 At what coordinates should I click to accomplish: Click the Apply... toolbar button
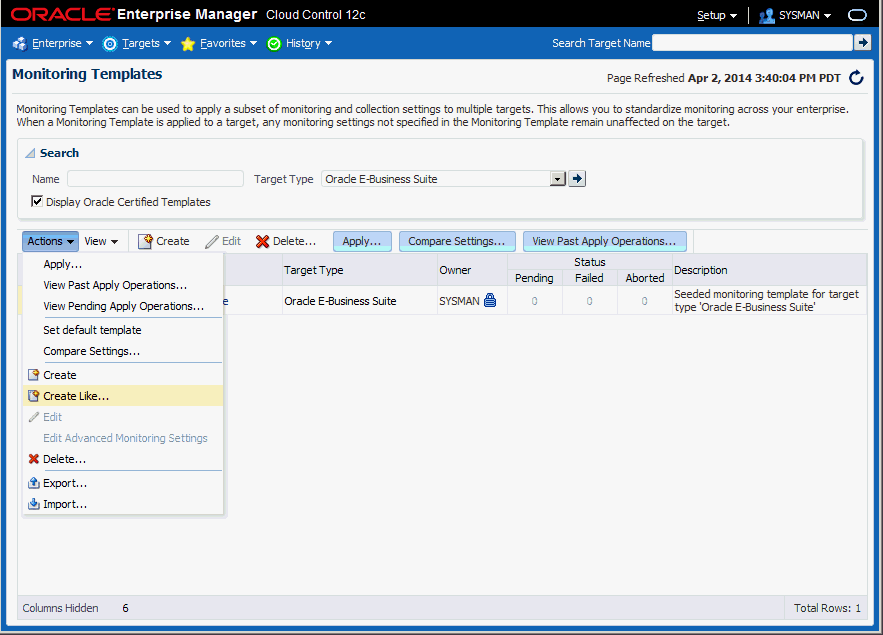[x=362, y=241]
